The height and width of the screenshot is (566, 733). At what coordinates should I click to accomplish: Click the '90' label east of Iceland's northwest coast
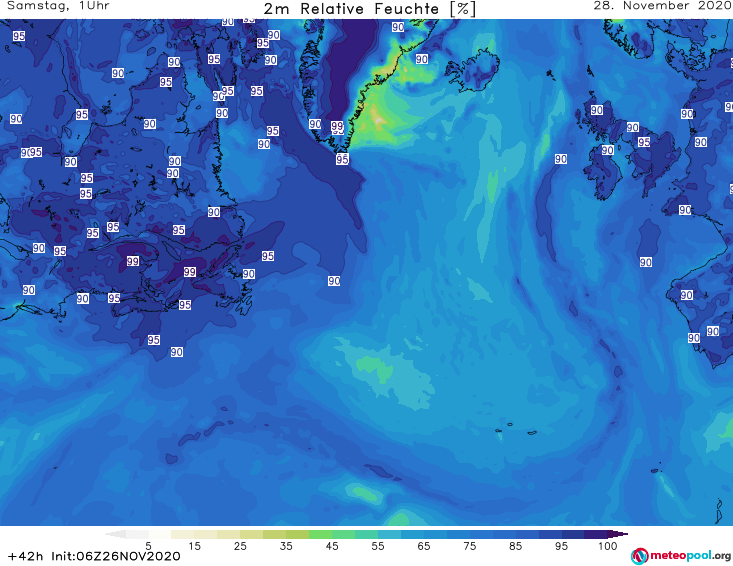pos(422,59)
